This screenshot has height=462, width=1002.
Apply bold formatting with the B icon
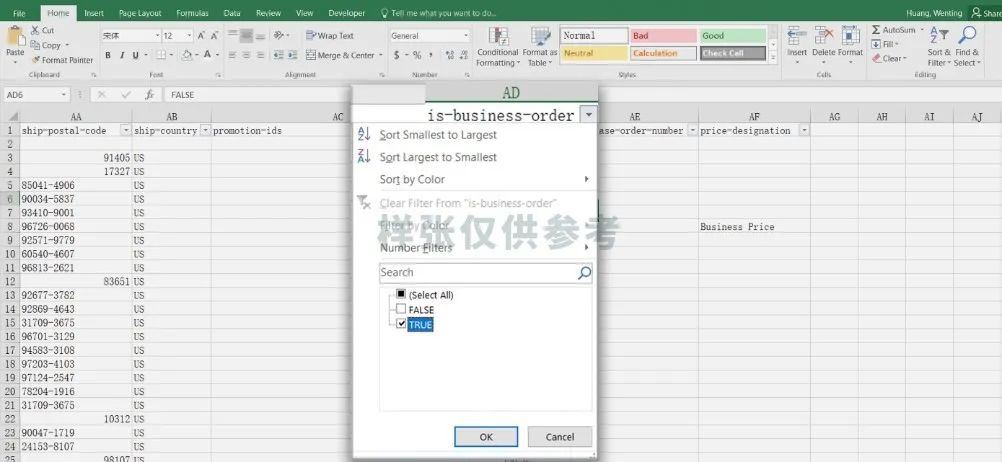pos(108,56)
